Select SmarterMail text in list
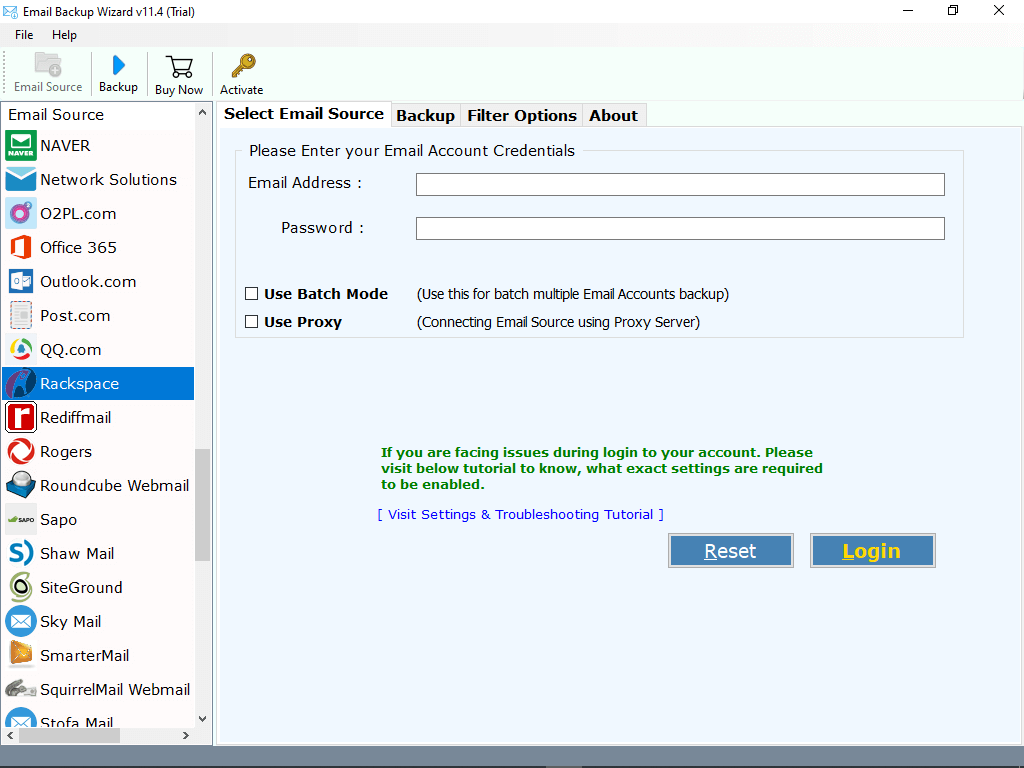Image resolution: width=1024 pixels, height=768 pixels. [84, 655]
